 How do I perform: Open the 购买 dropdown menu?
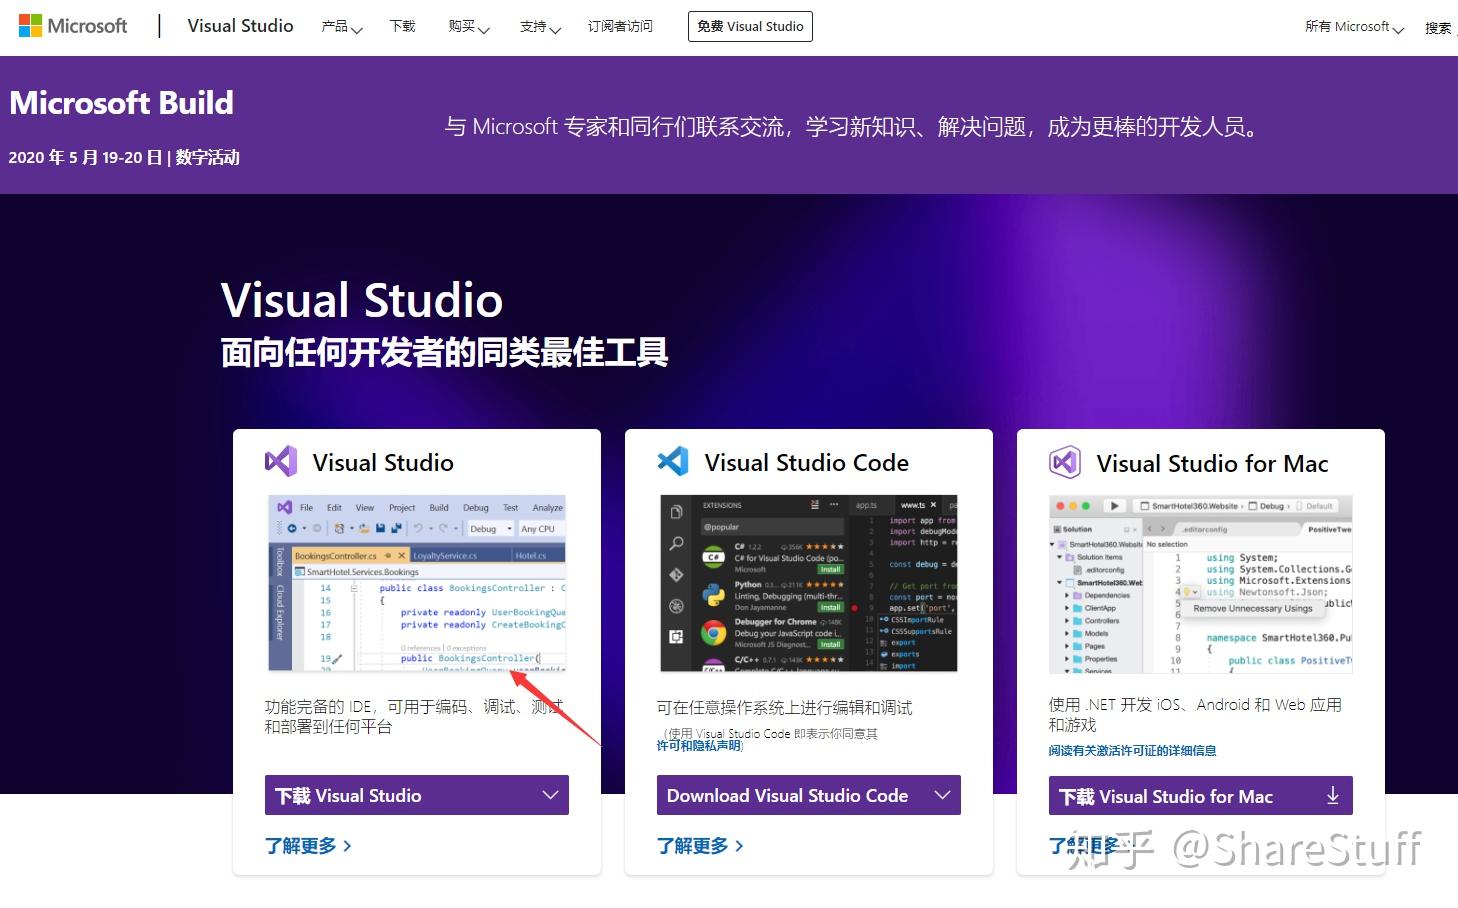coord(467,27)
